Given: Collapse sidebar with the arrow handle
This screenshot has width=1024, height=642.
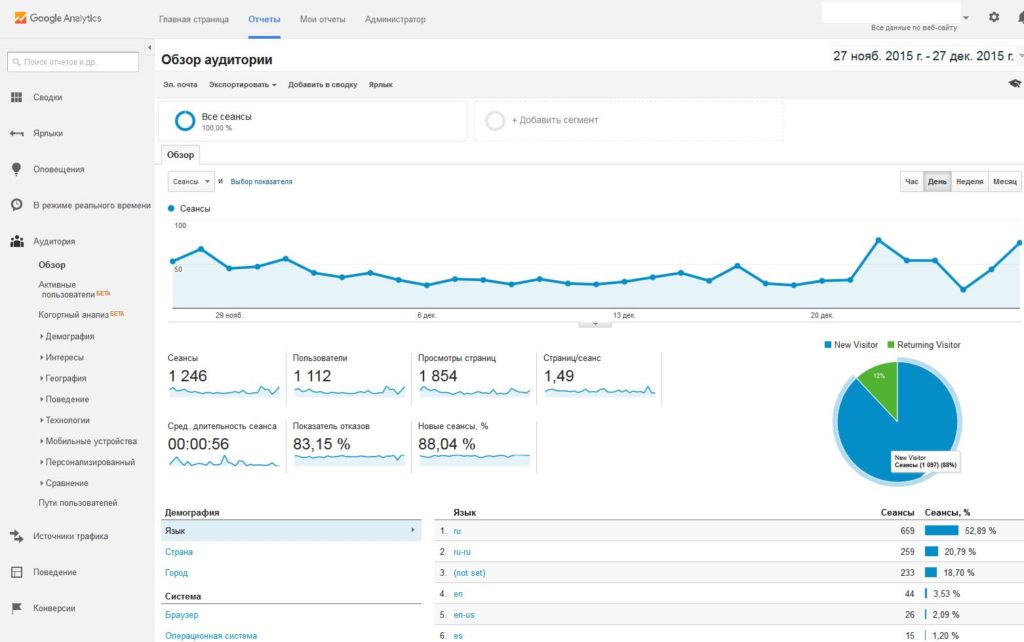Looking at the screenshot, I should pyautogui.click(x=149, y=48).
